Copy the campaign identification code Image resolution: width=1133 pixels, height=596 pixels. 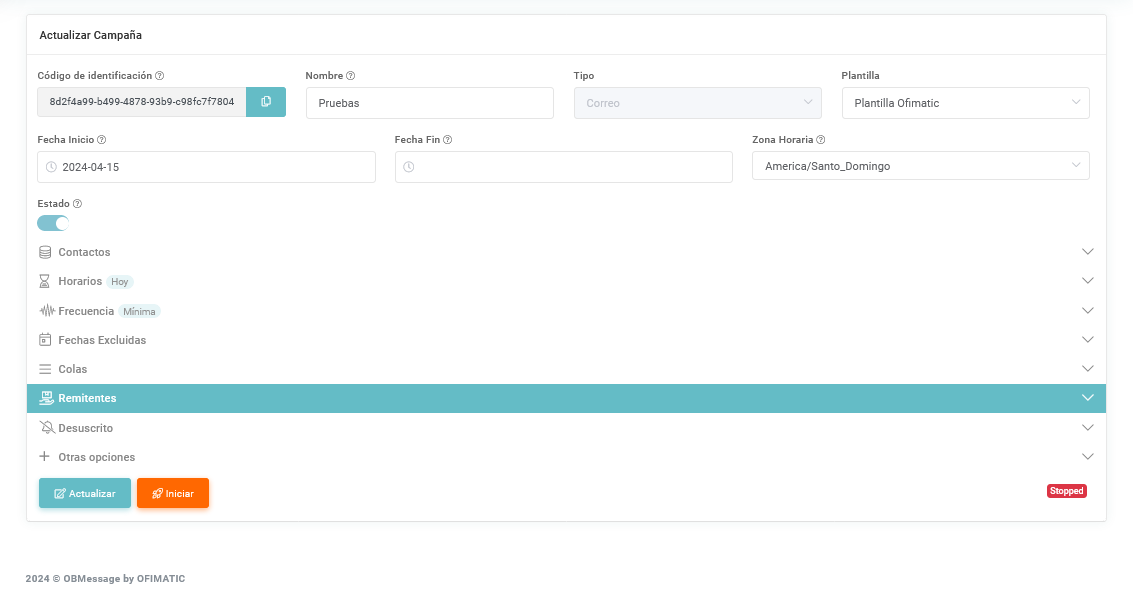click(266, 102)
